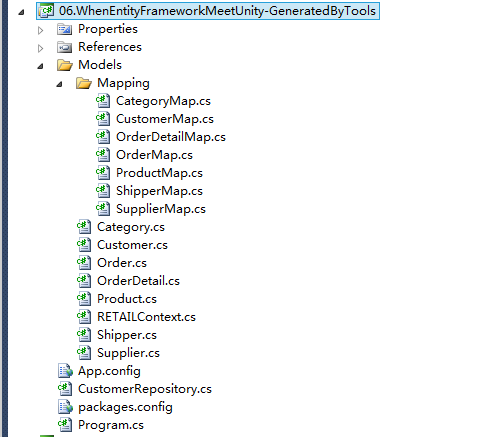
Task: Select ProductMap.cs file name
Action: [159, 173]
